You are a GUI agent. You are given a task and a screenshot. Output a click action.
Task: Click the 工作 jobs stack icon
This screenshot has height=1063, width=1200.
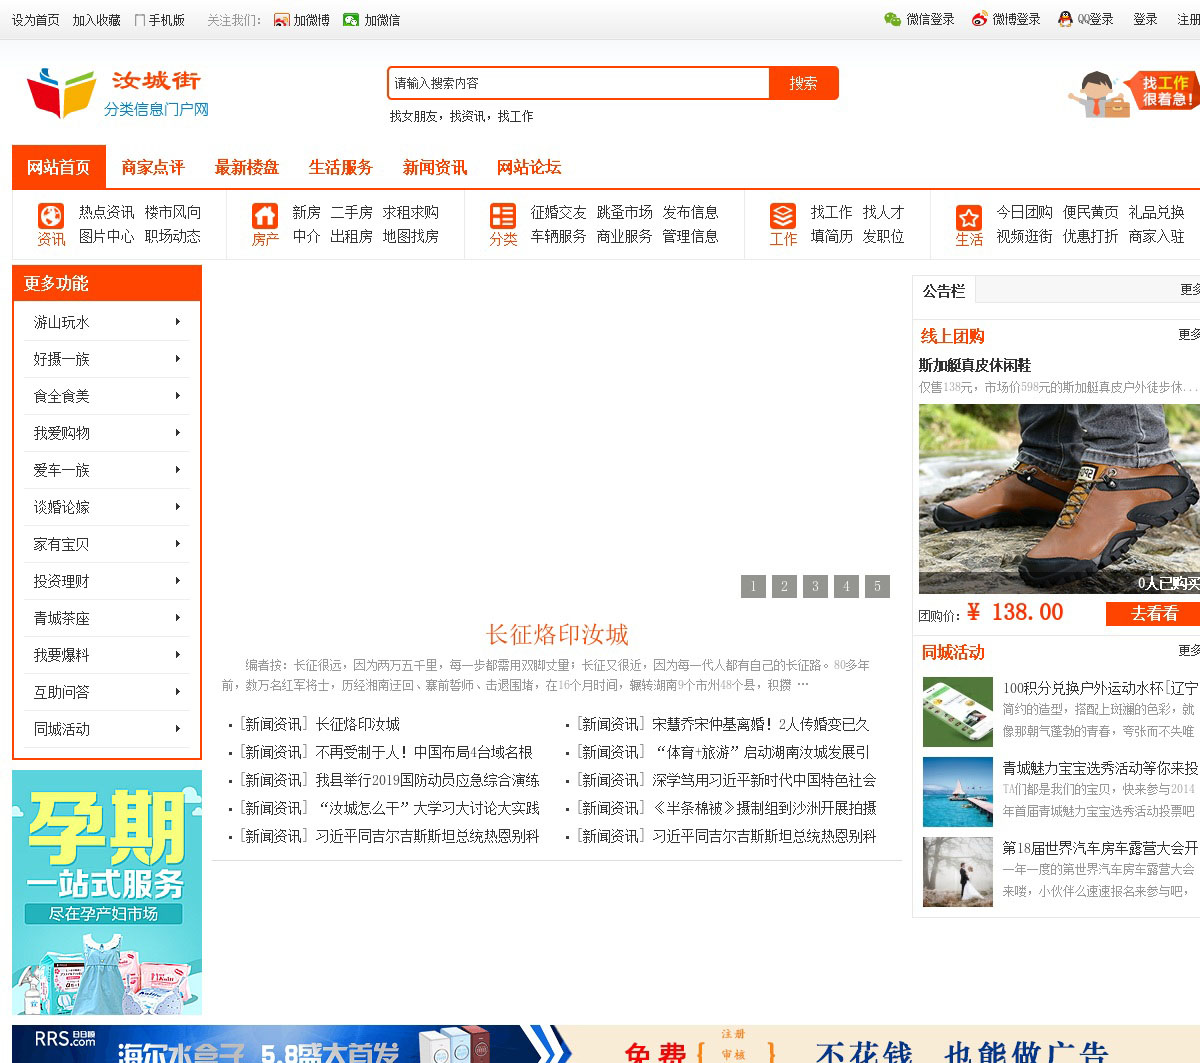pos(783,216)
